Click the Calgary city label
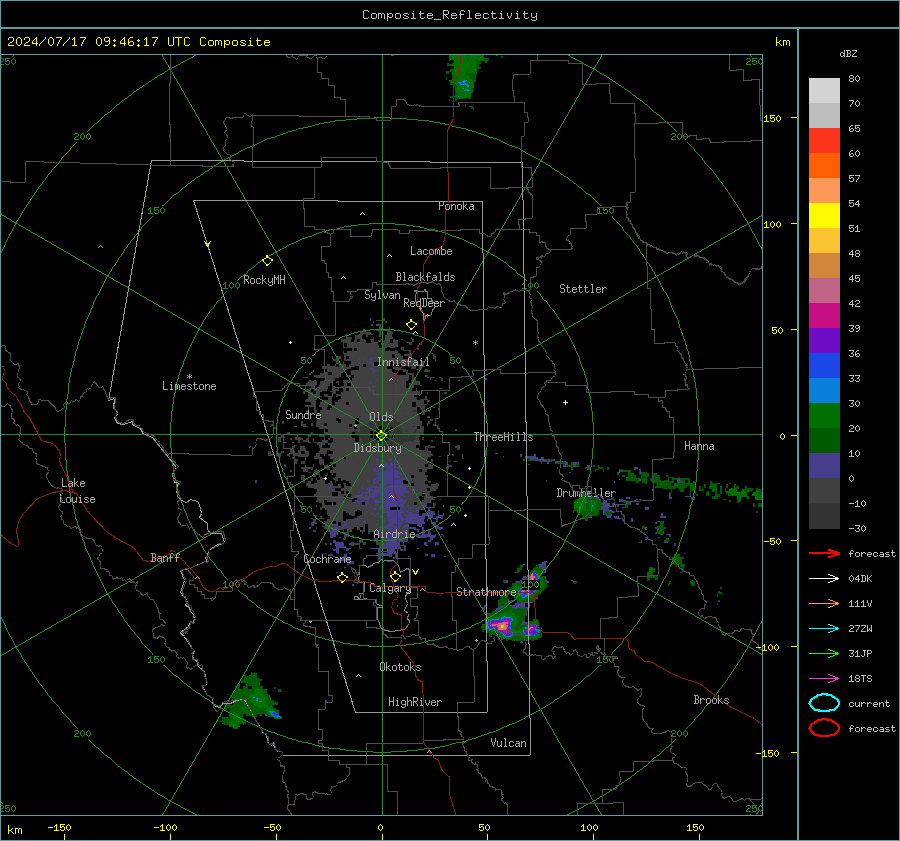The height and width of the screenshot is (841, 900). 390,588
